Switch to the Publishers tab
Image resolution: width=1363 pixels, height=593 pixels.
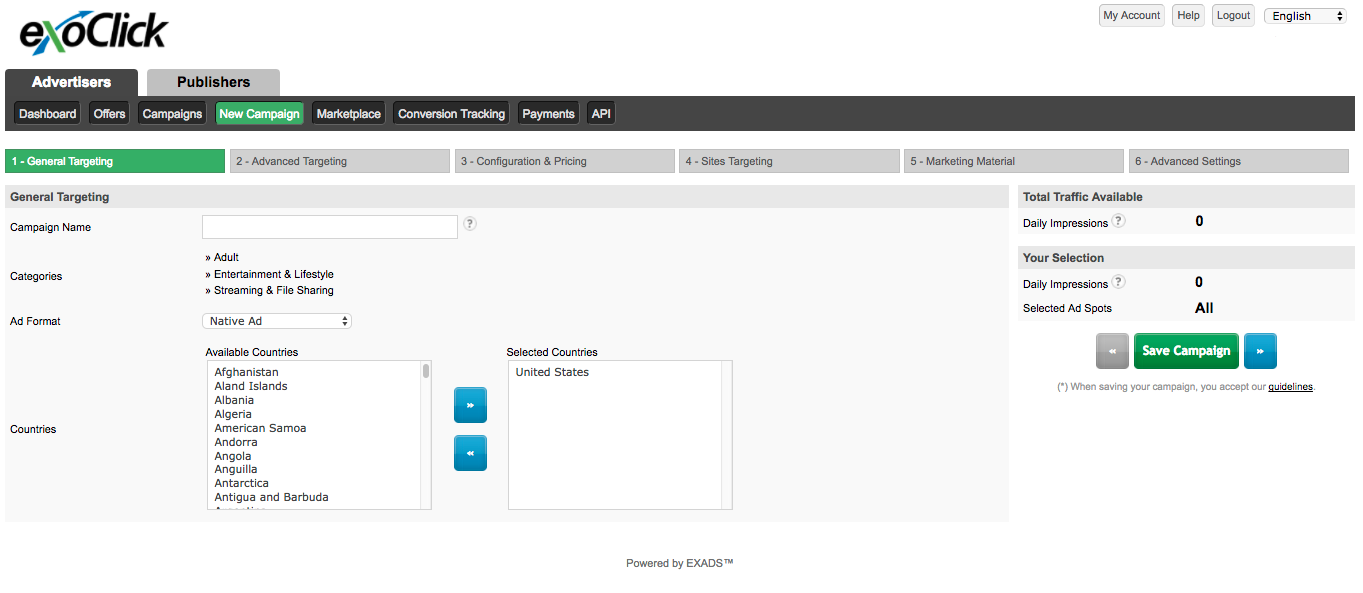tap(213, 82)
